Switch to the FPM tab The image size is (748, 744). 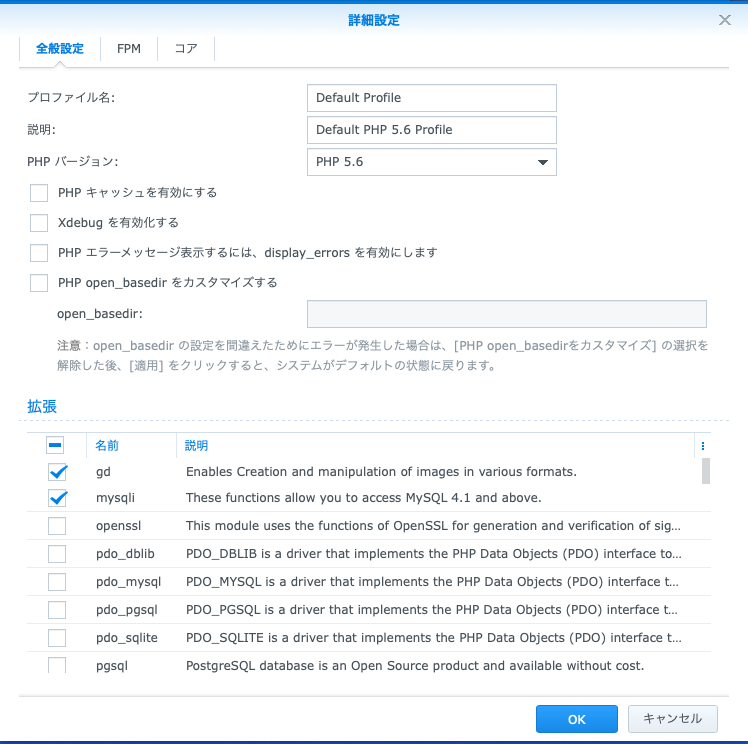pos(128,49)
